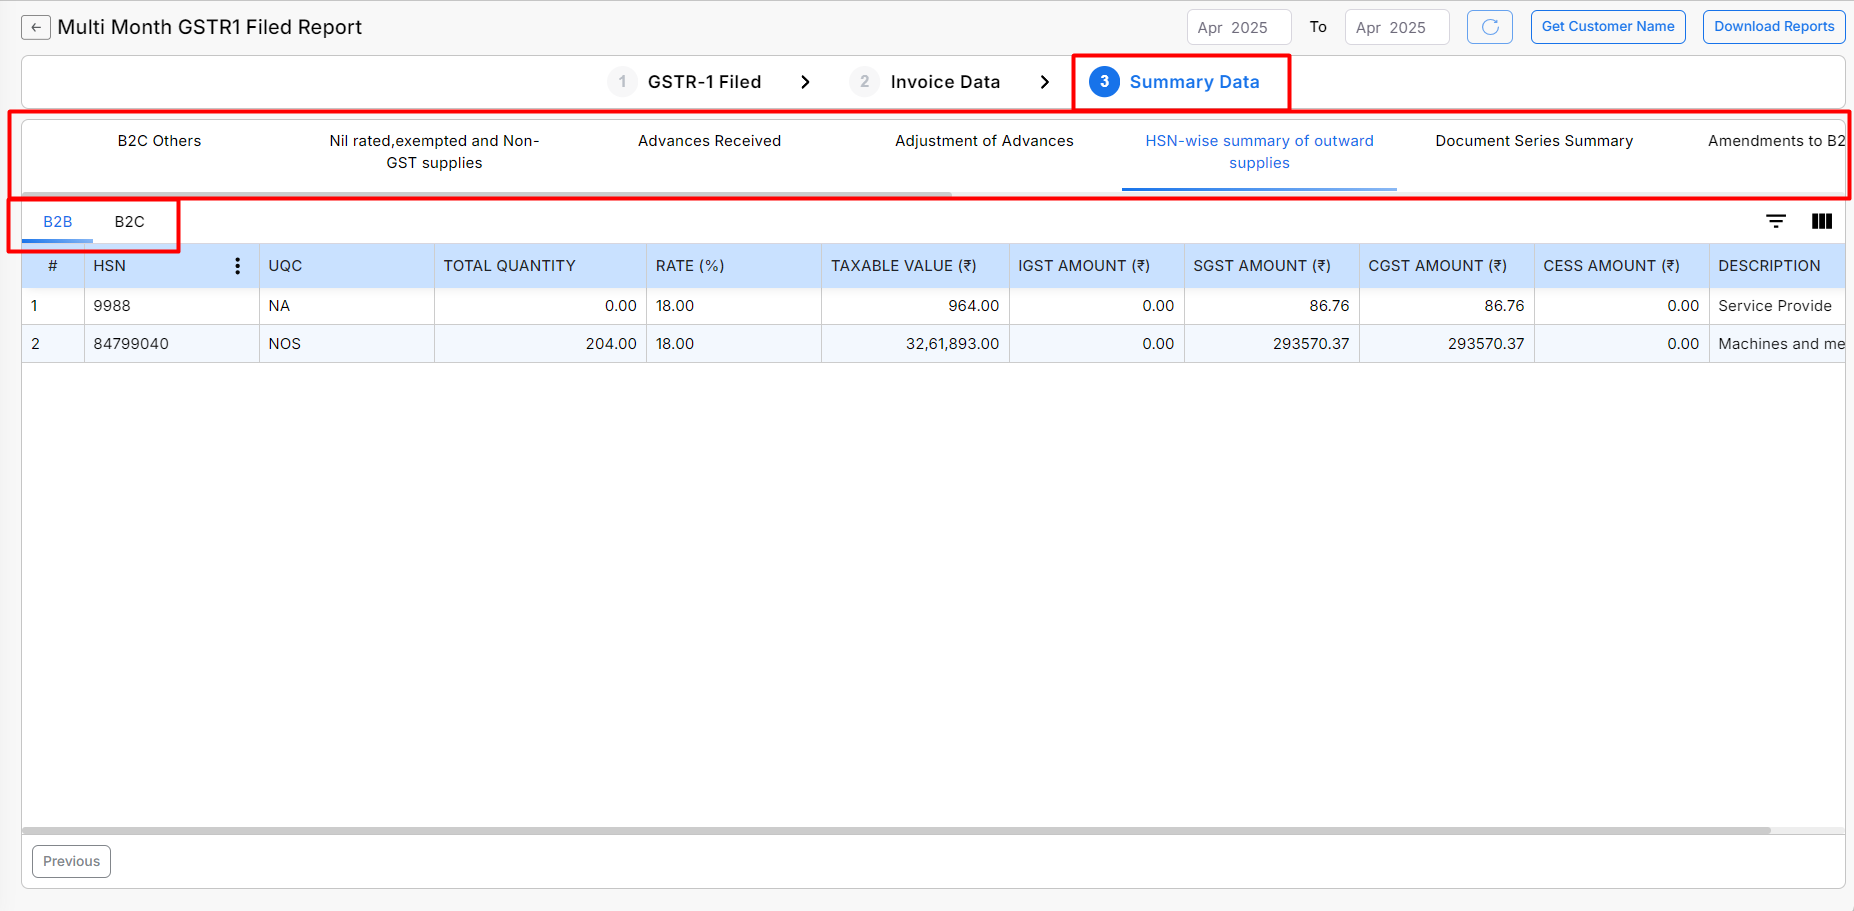
Task: Open the column chooser icon
Action: click(x=1821, y=221)
